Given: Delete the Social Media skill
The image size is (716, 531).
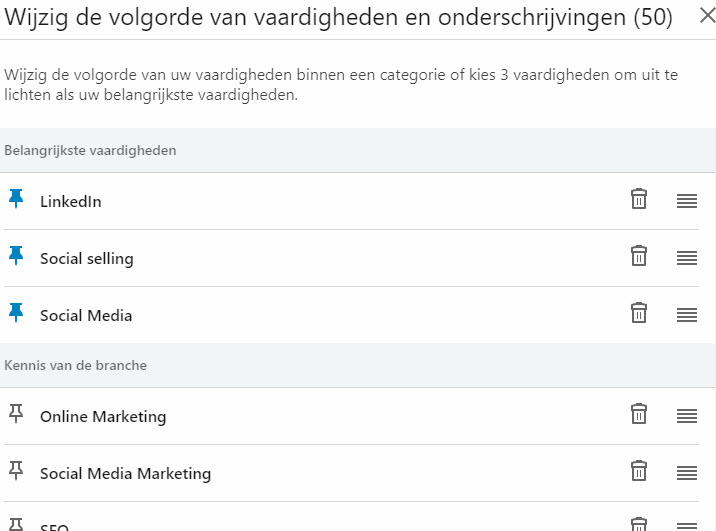Looking at the screenshot, I should 638,313.
